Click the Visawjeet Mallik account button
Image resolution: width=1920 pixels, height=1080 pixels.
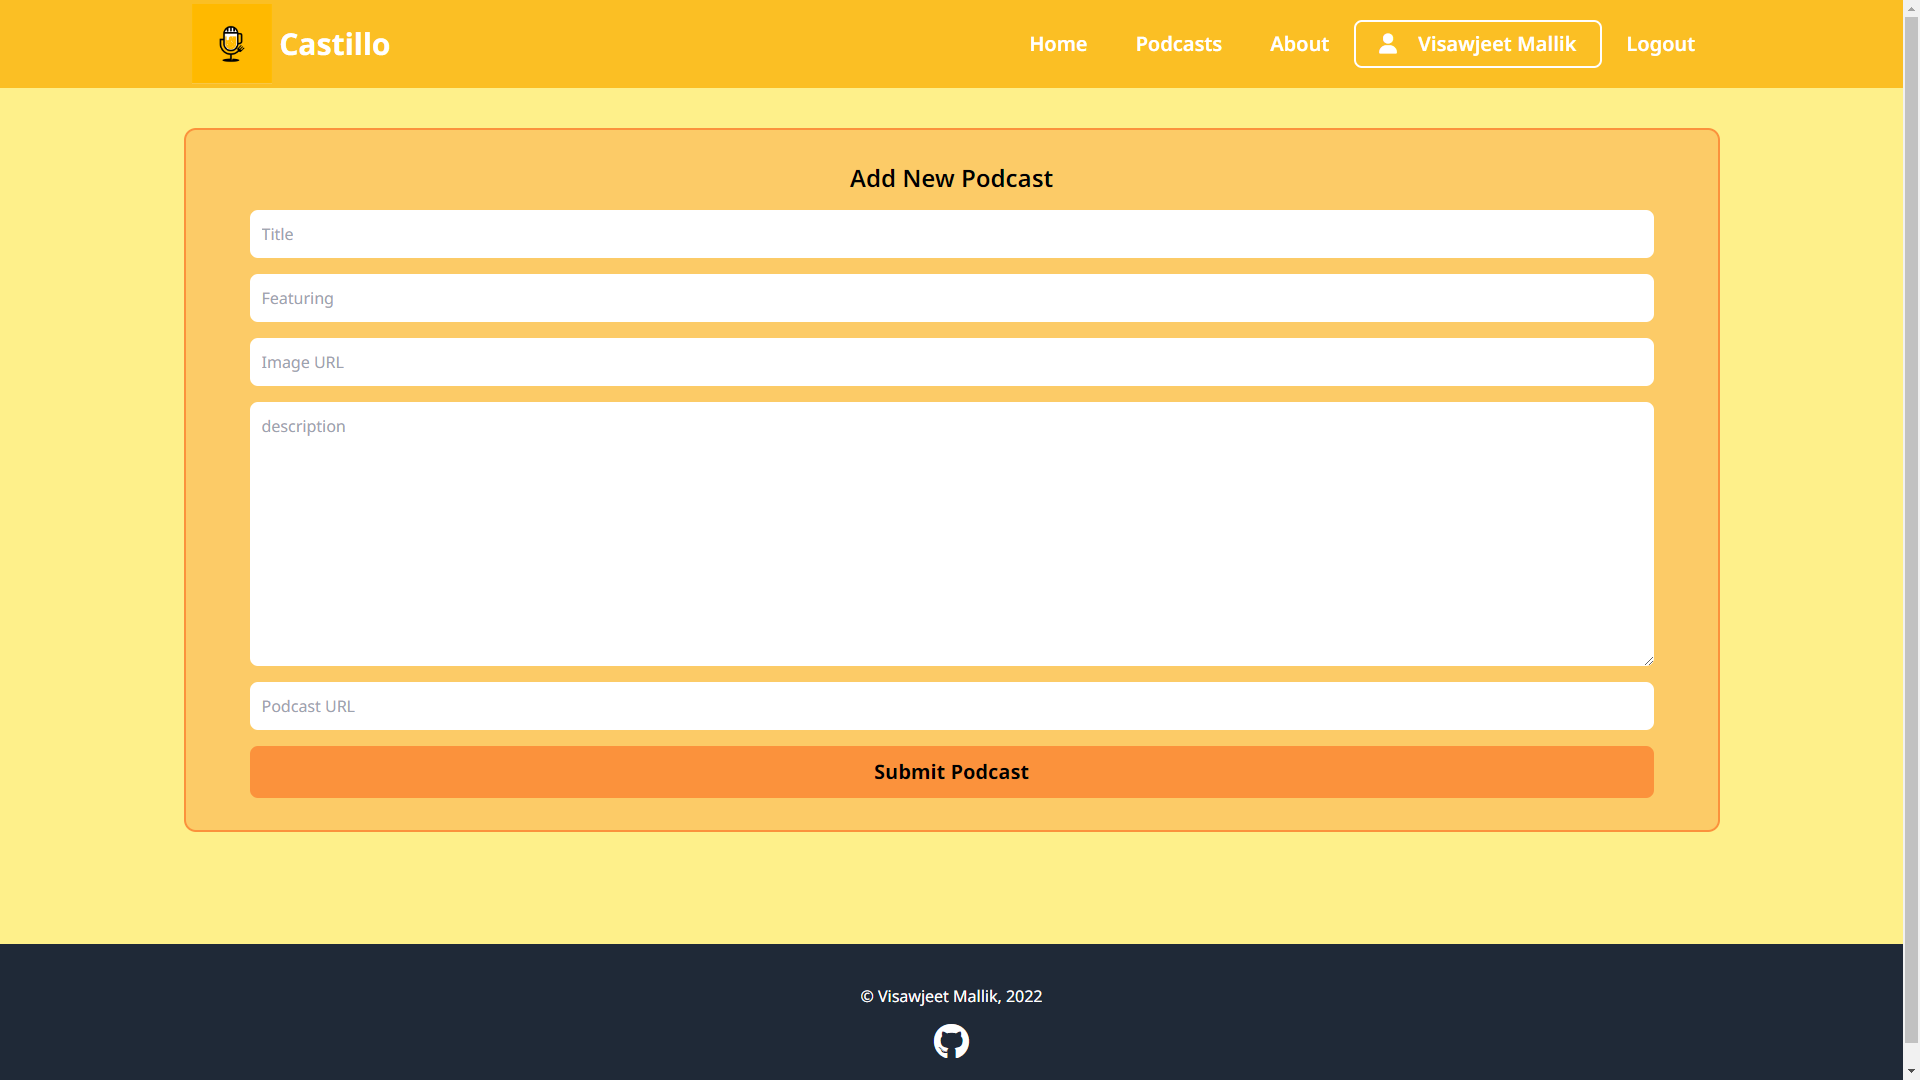coord(1477,43)
